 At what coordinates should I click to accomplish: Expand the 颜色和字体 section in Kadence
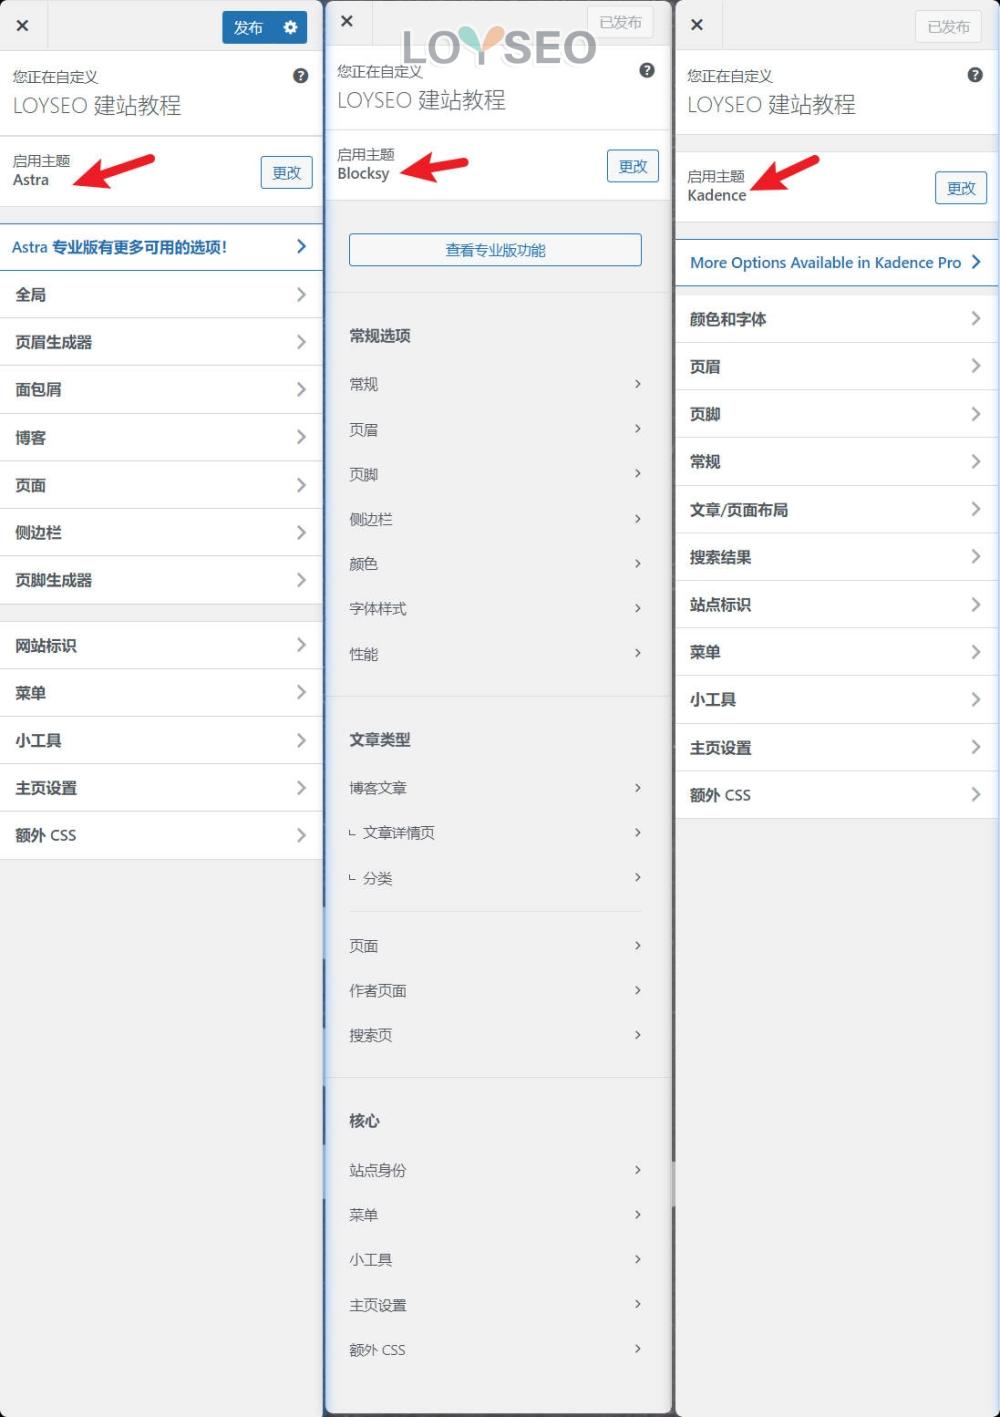[x=835, y=319]
